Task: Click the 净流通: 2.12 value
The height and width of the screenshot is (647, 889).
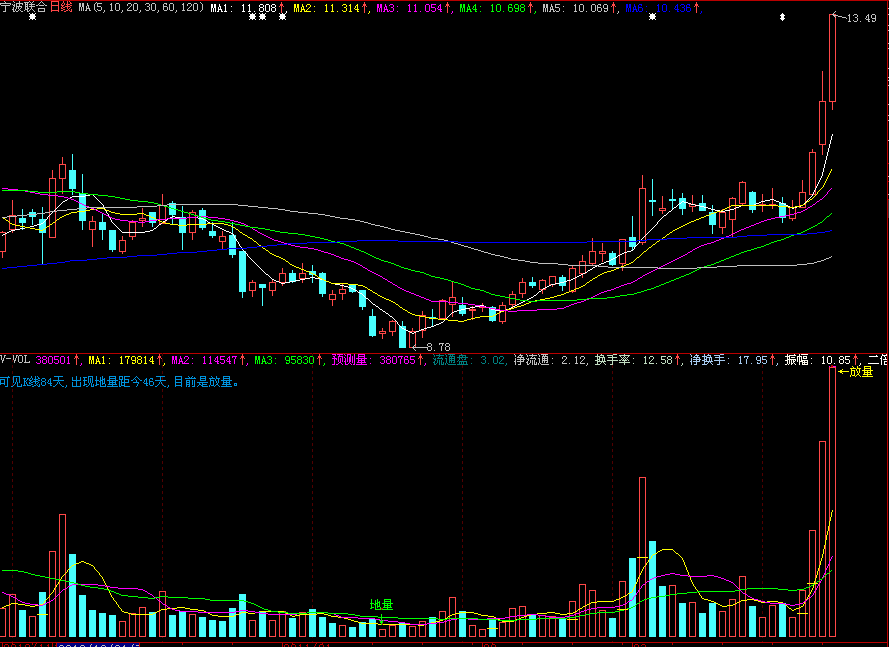Action: pyautogui.click(x=550, y=360)
